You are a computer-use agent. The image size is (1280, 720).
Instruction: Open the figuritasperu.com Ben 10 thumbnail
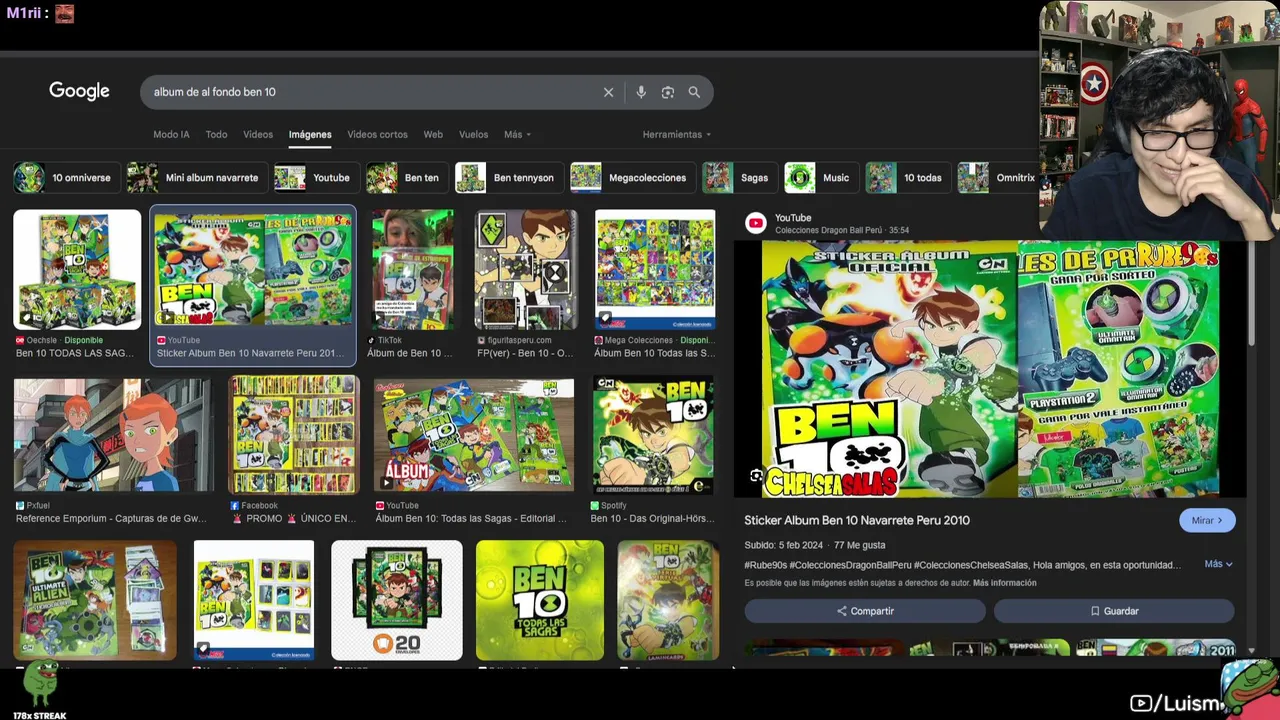(x=526, y=269)
